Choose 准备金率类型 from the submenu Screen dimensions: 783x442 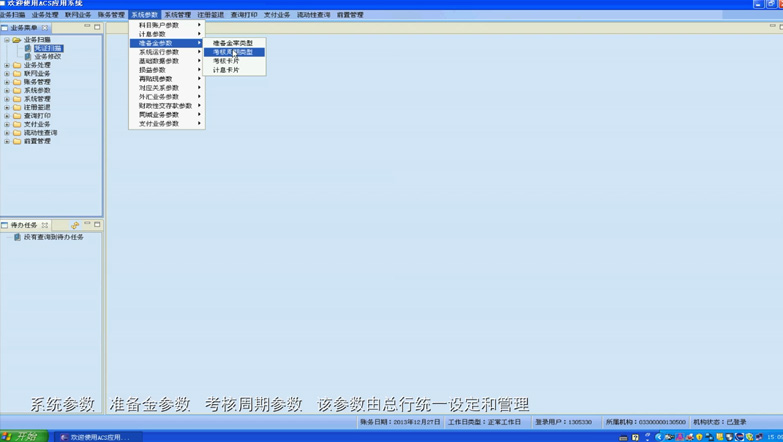pos(232,43)
